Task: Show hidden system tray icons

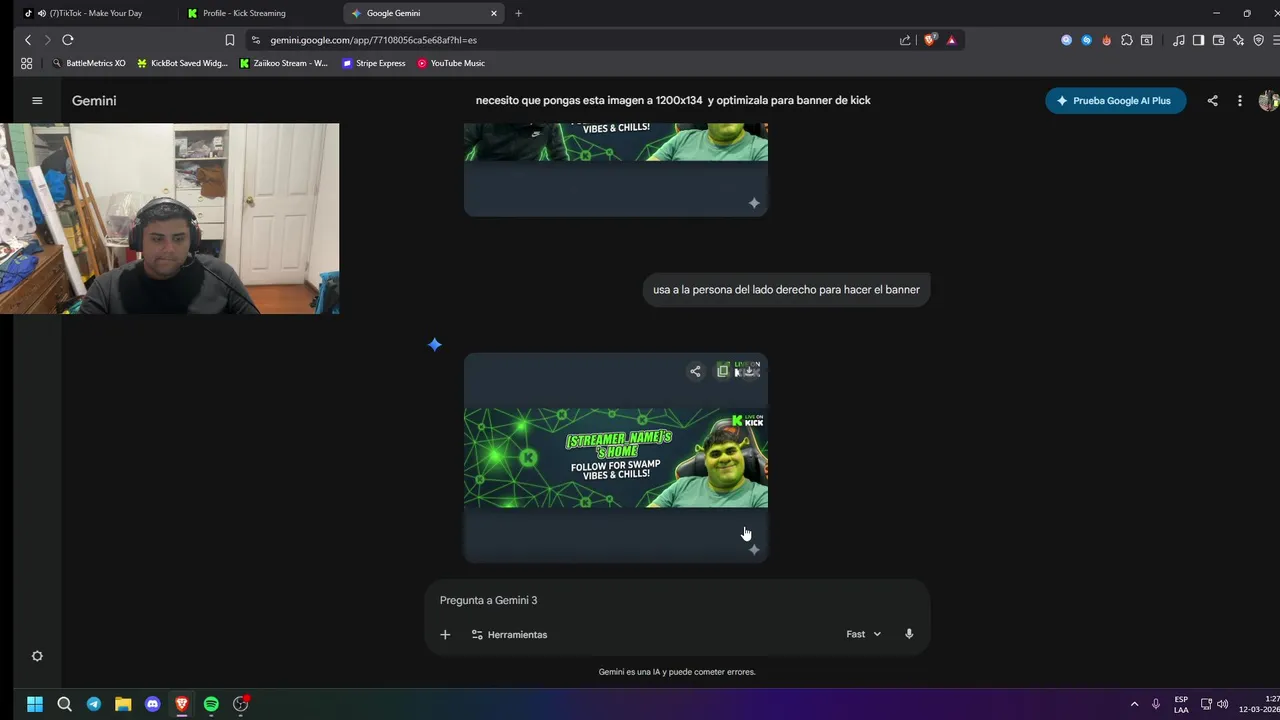Action: point(1134,704)
